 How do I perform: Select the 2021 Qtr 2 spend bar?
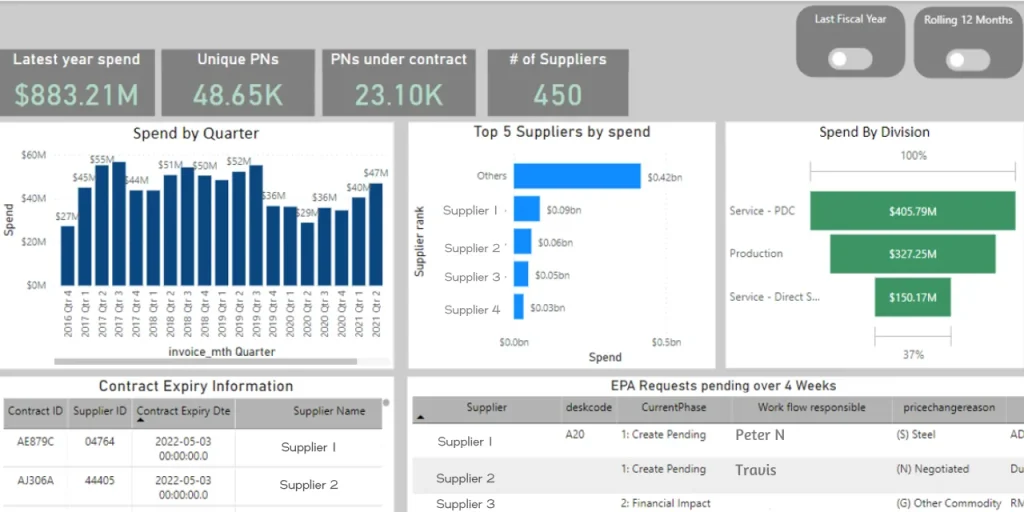pyautogui.click(x=376, y=234)
